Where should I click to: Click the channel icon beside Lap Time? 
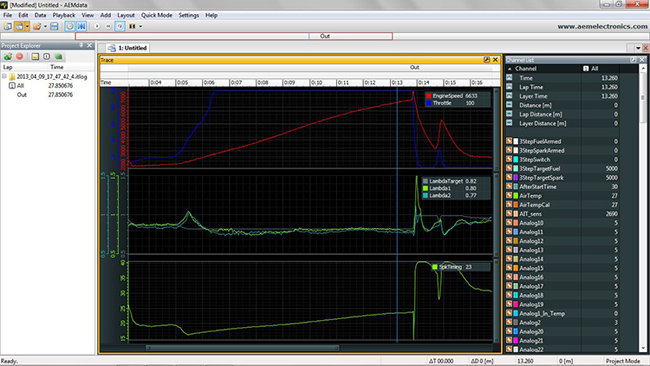(509, 87)
